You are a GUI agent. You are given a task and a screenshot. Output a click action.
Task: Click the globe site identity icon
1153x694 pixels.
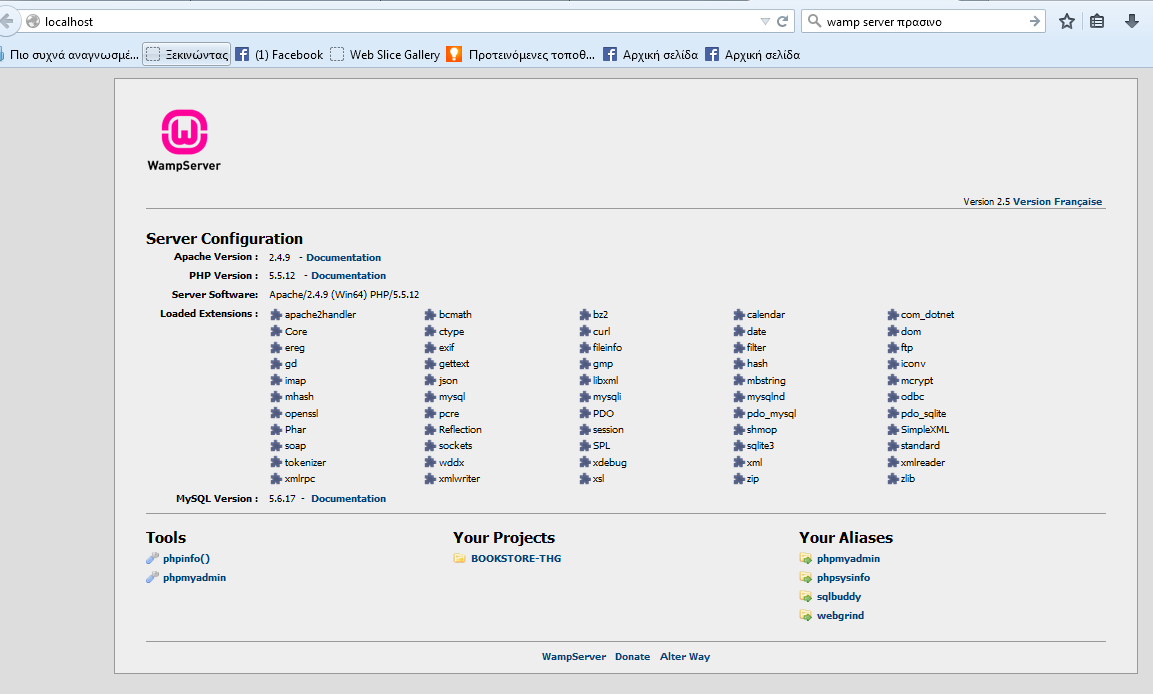tap(33, 21)
